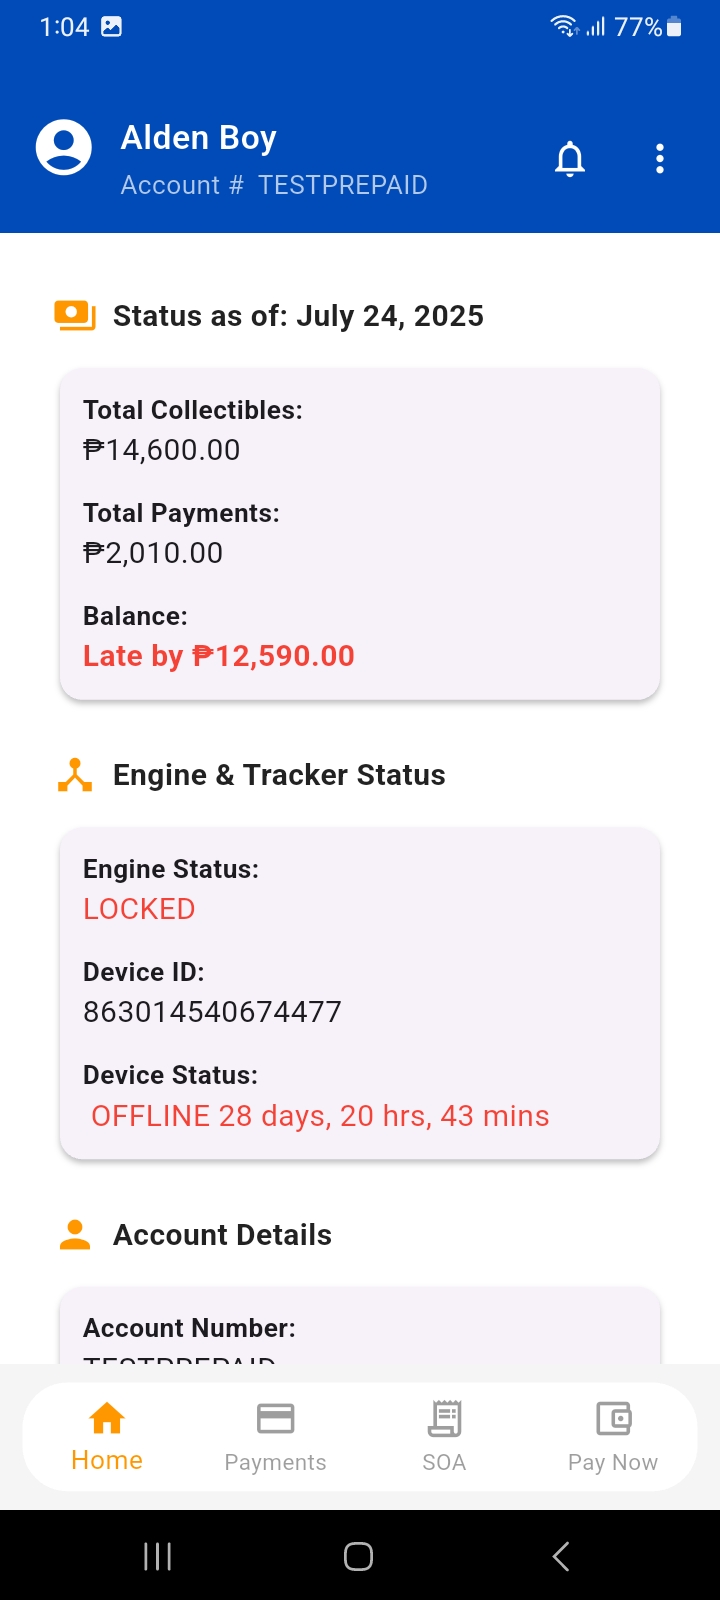Open the three-dot overflow menu
The image size is (720, 1600).
[660, 159]
